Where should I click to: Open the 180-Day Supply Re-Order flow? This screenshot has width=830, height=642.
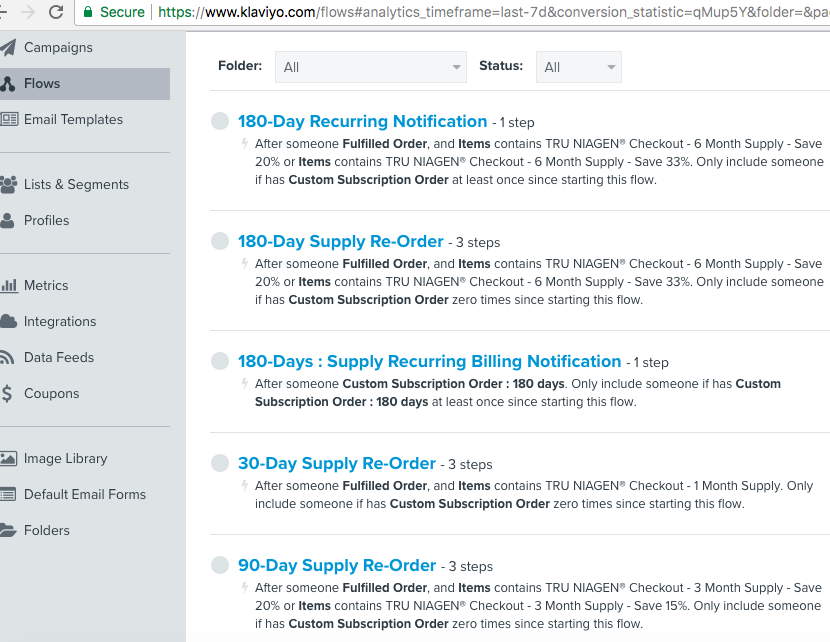point(340,241)
